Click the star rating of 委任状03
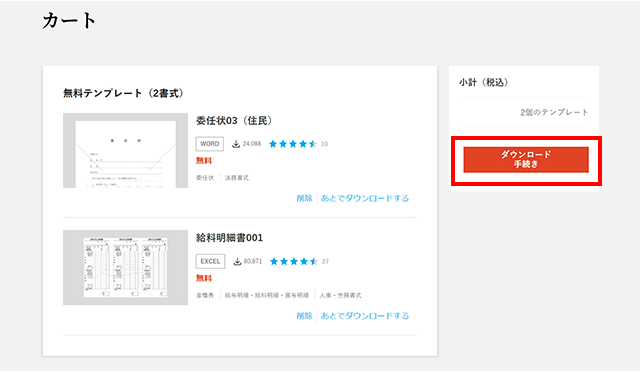 293,144
